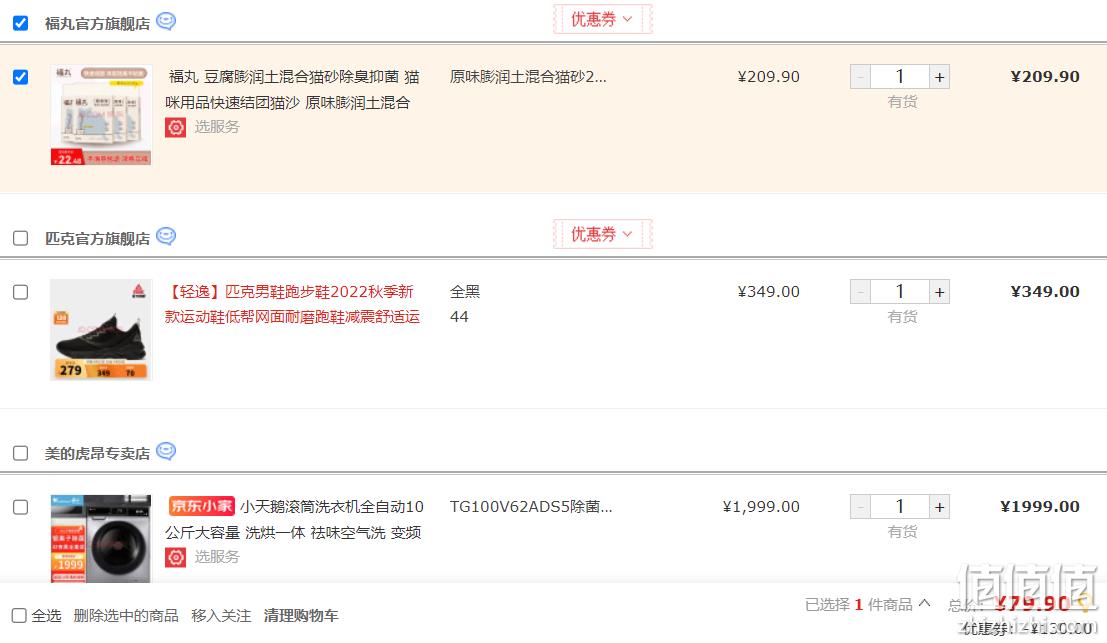Select the 匹克 running shoes item checkbox
Viewport: 1107px width, 643px height.
tap(20, 292)
